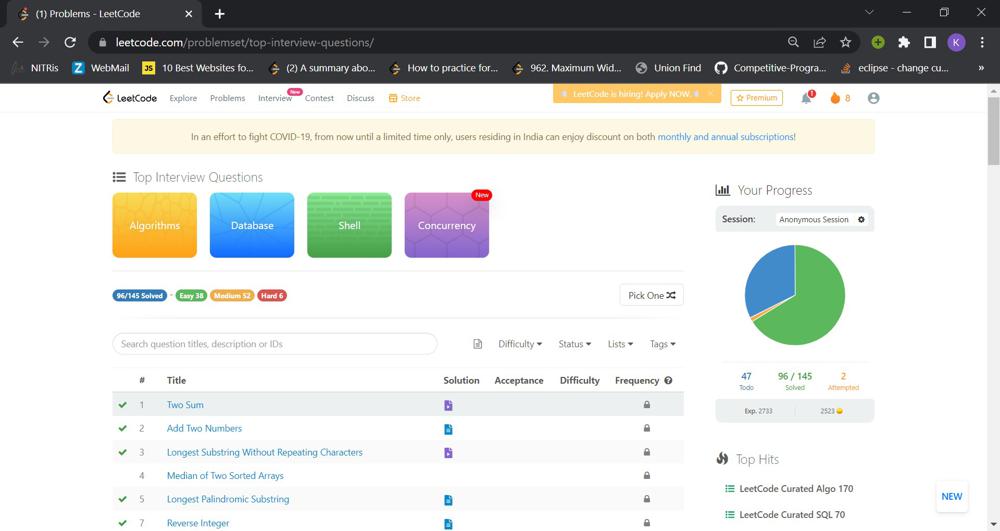Click the Easy 38 green badge
Screen dimensions: 1000x531
tap(191, 295)
